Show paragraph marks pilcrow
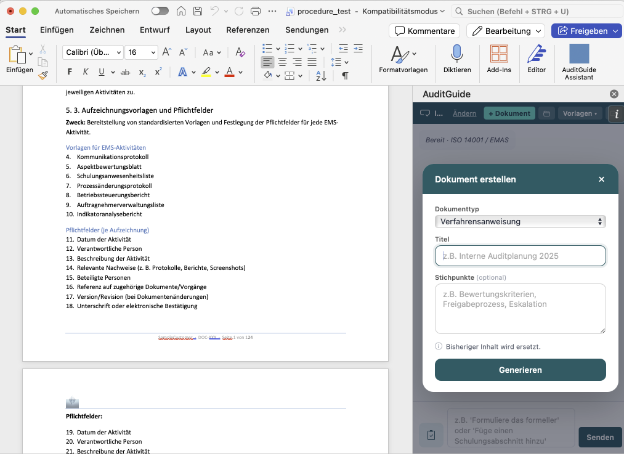This screenshot has height=454, width=624. tap(345, 76)
